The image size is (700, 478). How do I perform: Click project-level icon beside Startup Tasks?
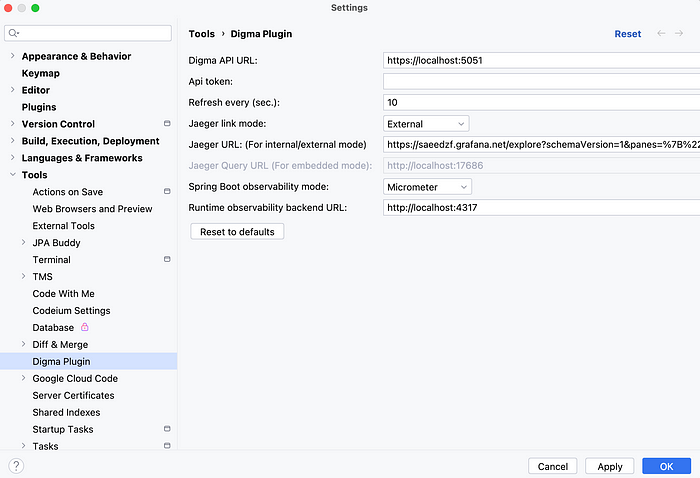click(167, 428)
